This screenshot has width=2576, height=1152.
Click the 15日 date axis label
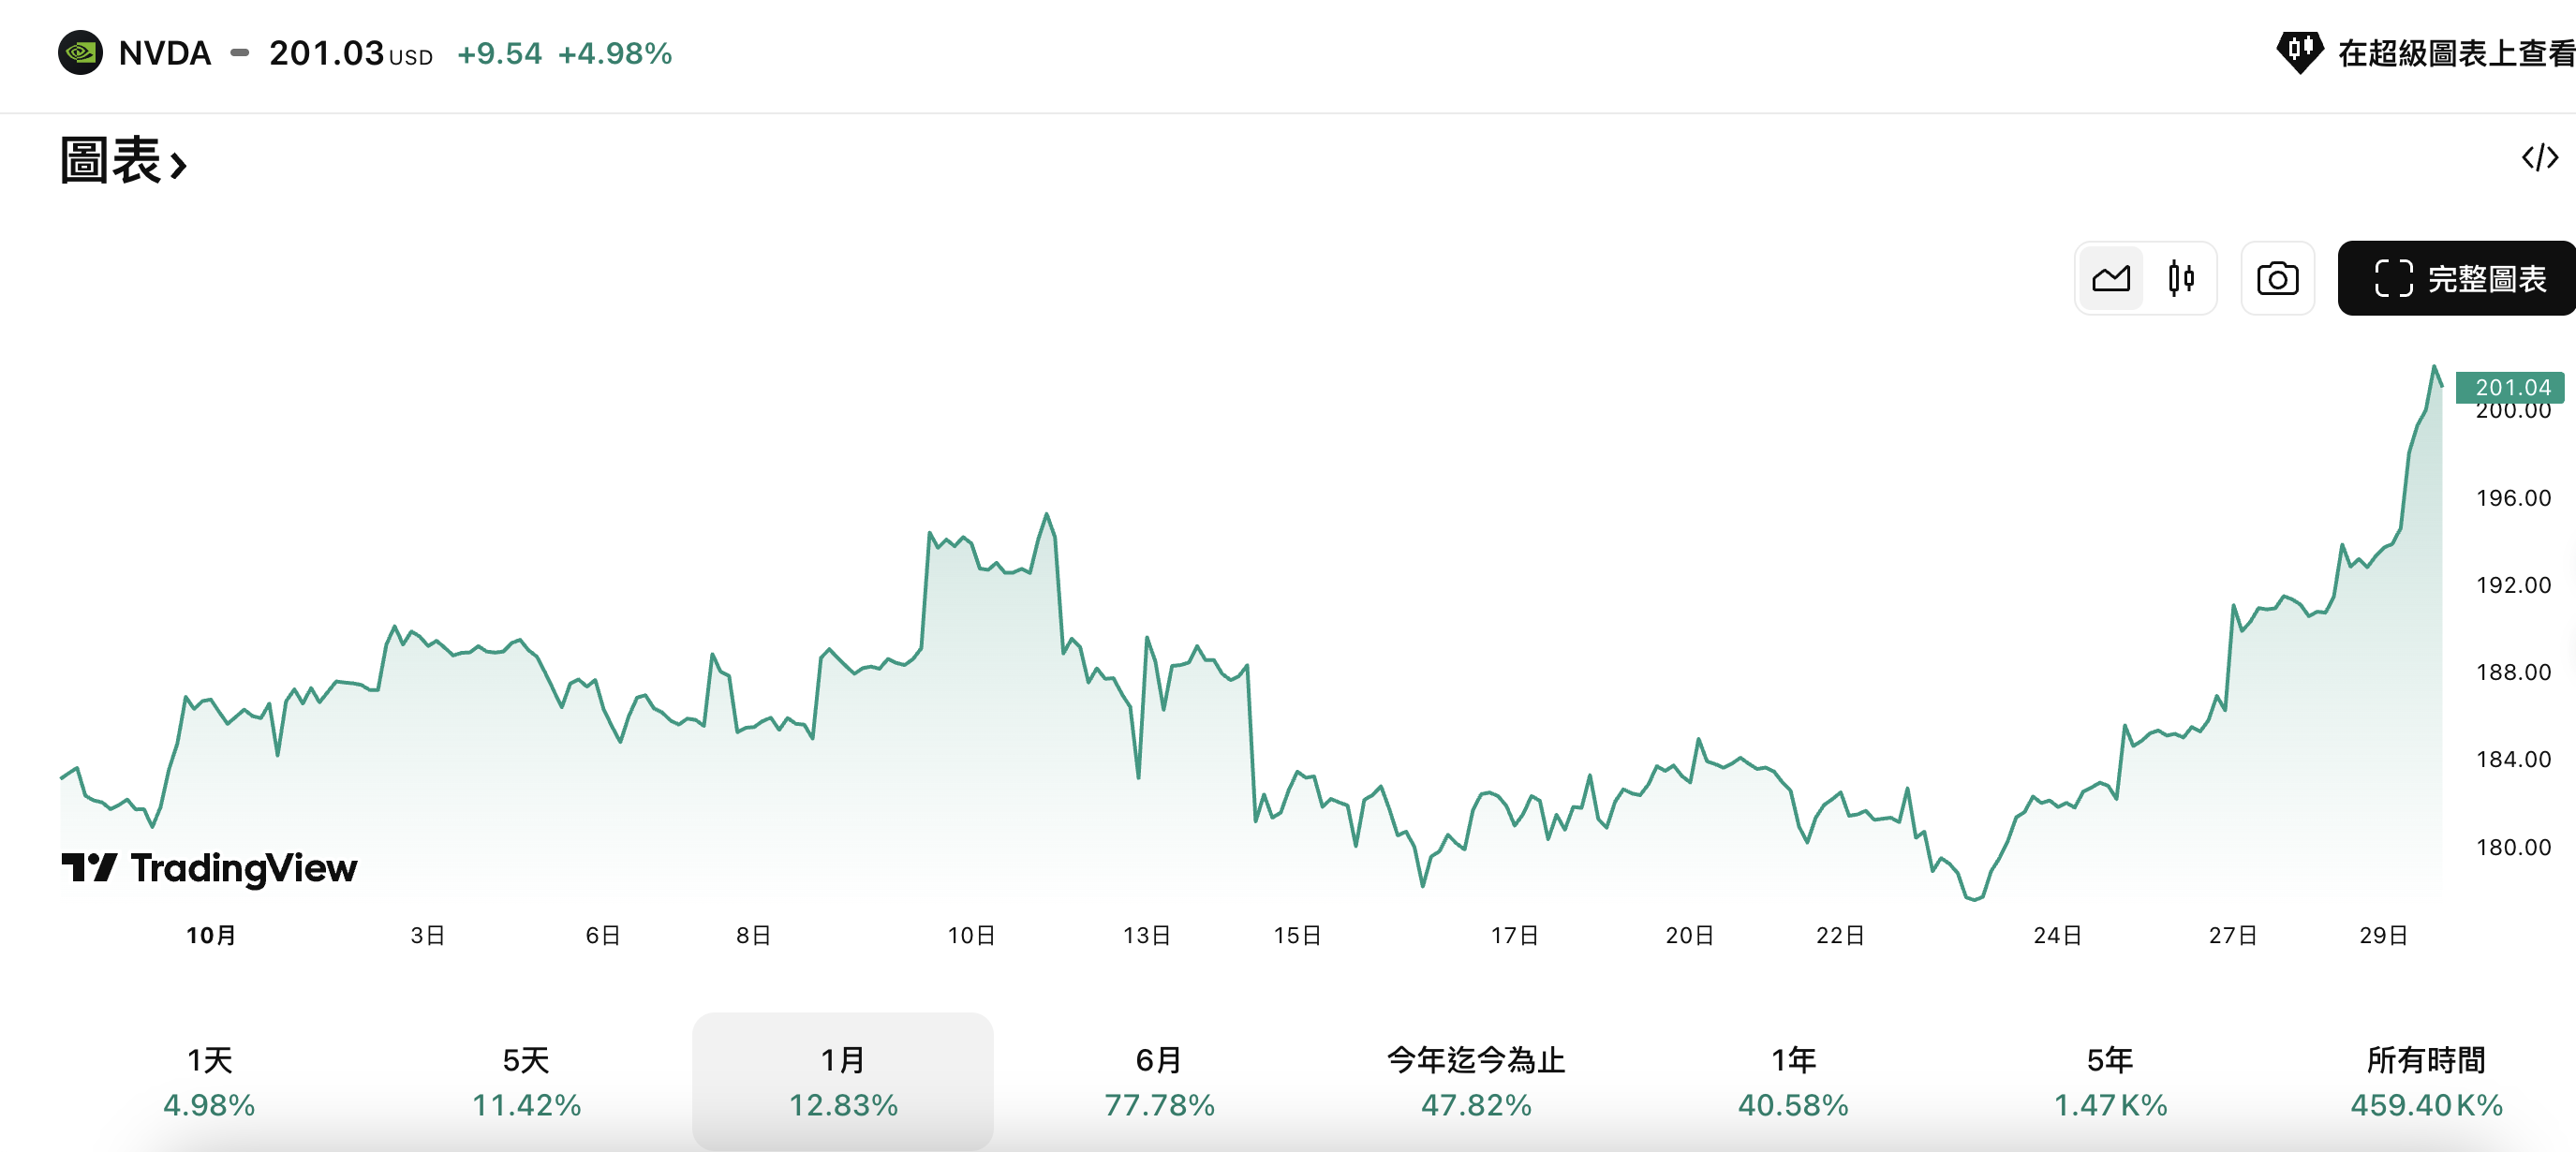click(x=1297, y=935)
